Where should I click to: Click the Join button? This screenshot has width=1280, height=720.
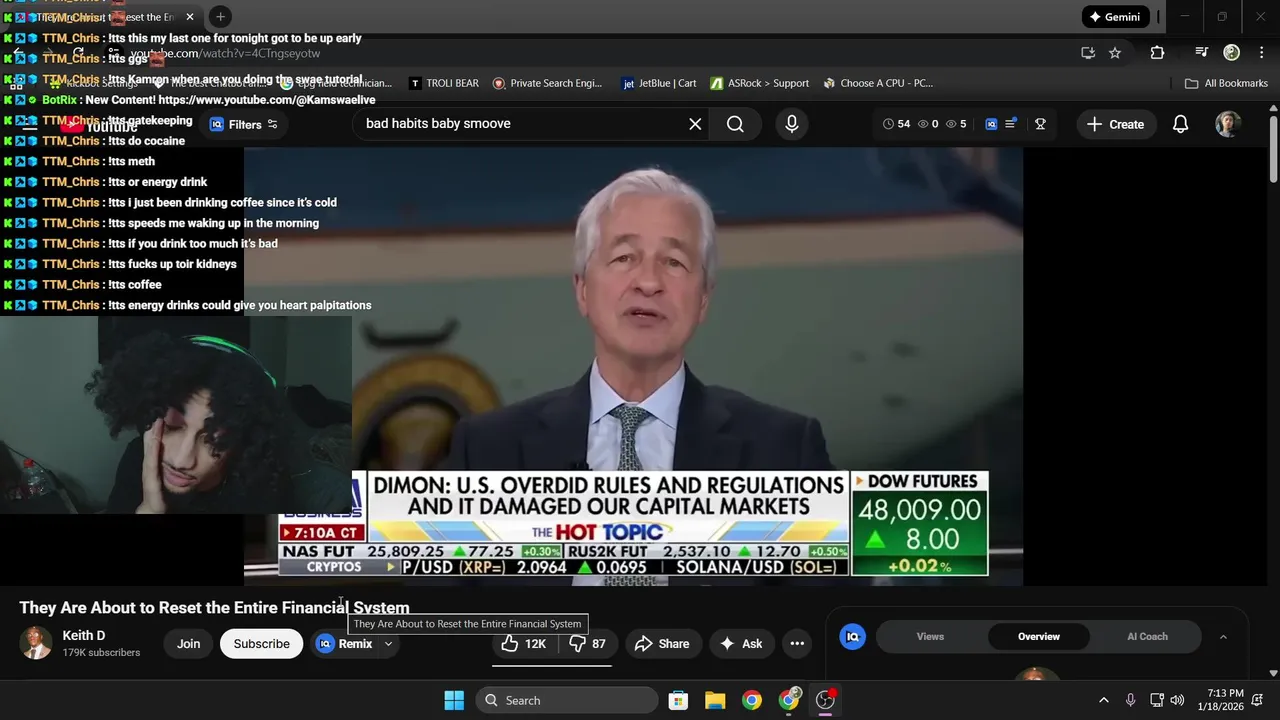[x=189, y=644]
